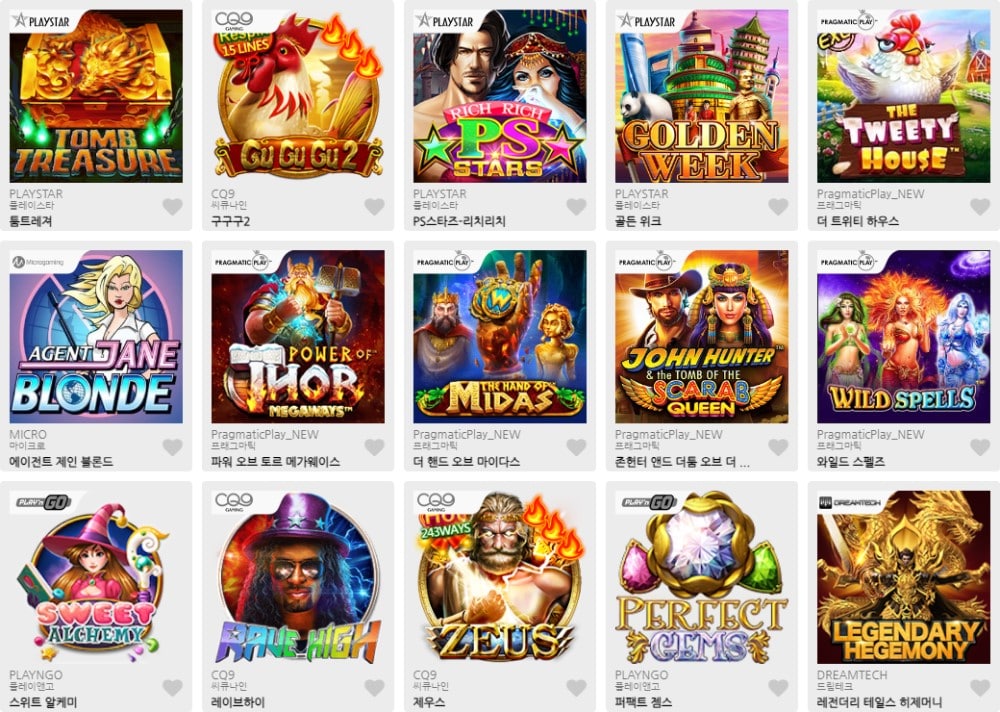Favorite the Tomb Treasure game with heart

[172, 207]
